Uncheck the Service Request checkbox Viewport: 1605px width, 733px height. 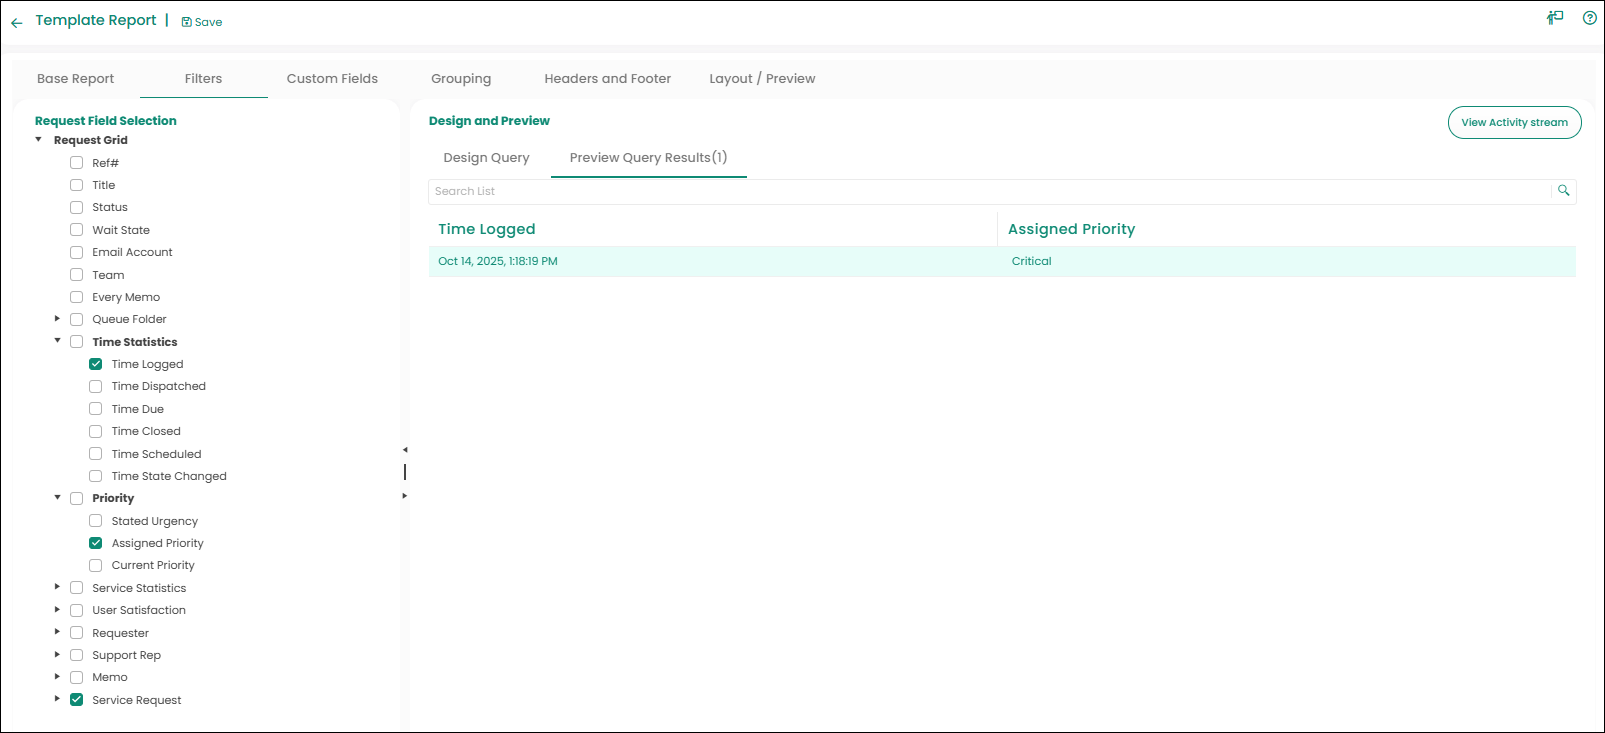click(77, 700)
